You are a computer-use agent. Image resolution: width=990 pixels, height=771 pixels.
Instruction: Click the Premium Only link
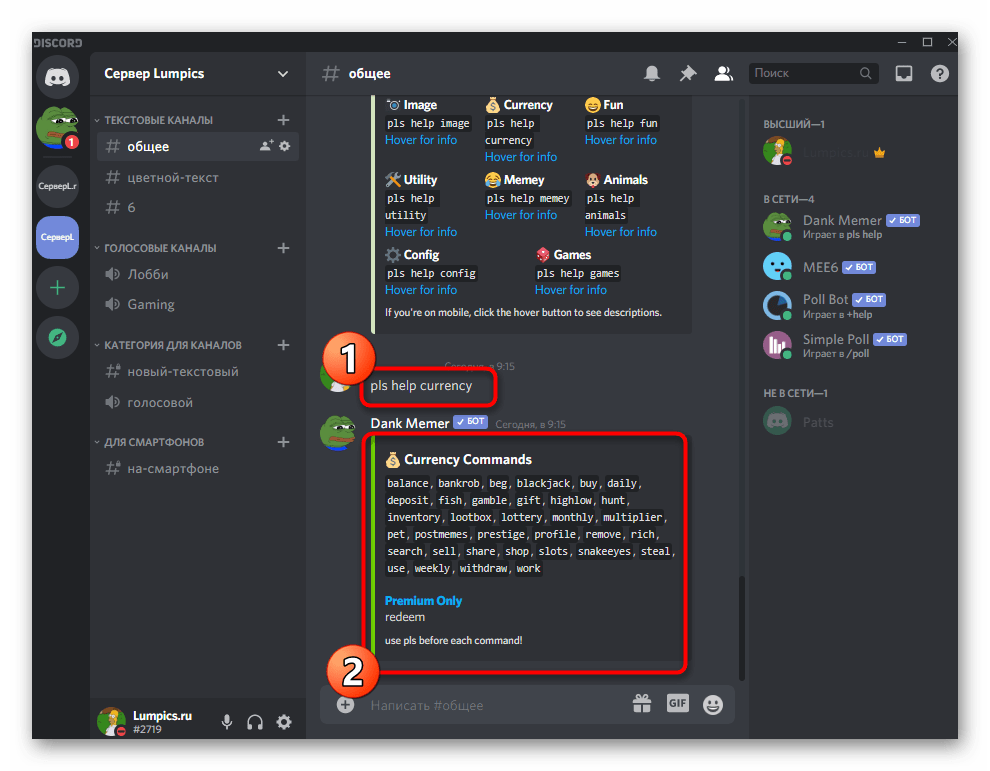click(423, 600)
